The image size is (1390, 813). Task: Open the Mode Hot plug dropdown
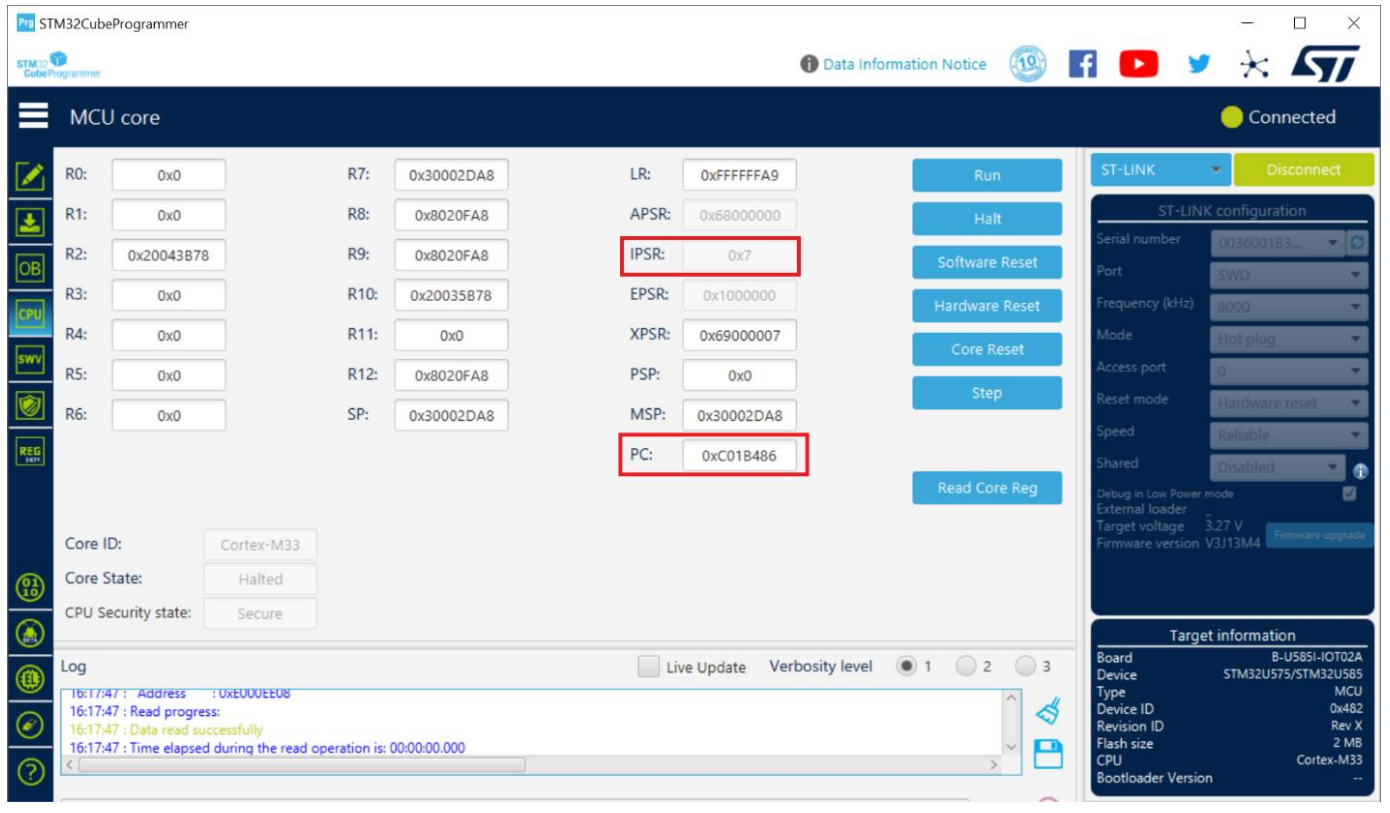(1289, 339)
